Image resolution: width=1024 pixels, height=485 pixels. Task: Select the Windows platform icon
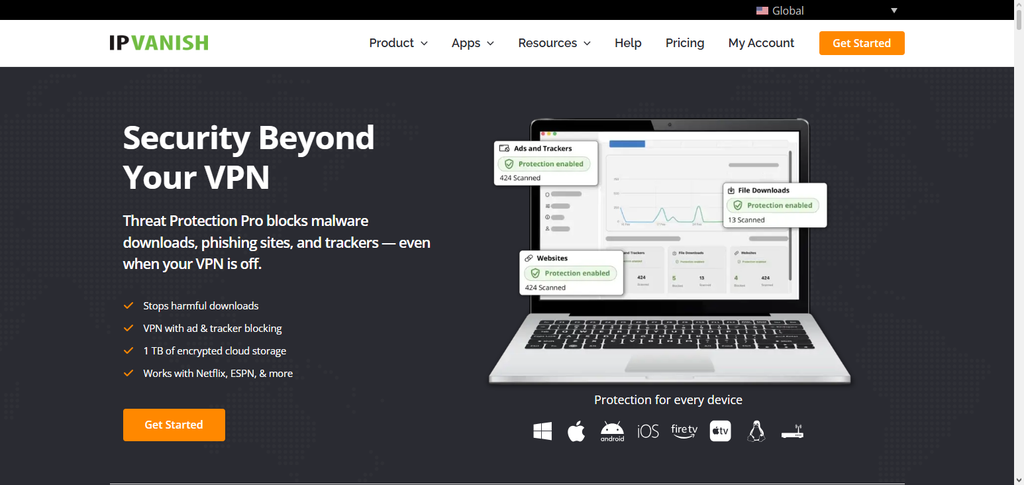542,431
